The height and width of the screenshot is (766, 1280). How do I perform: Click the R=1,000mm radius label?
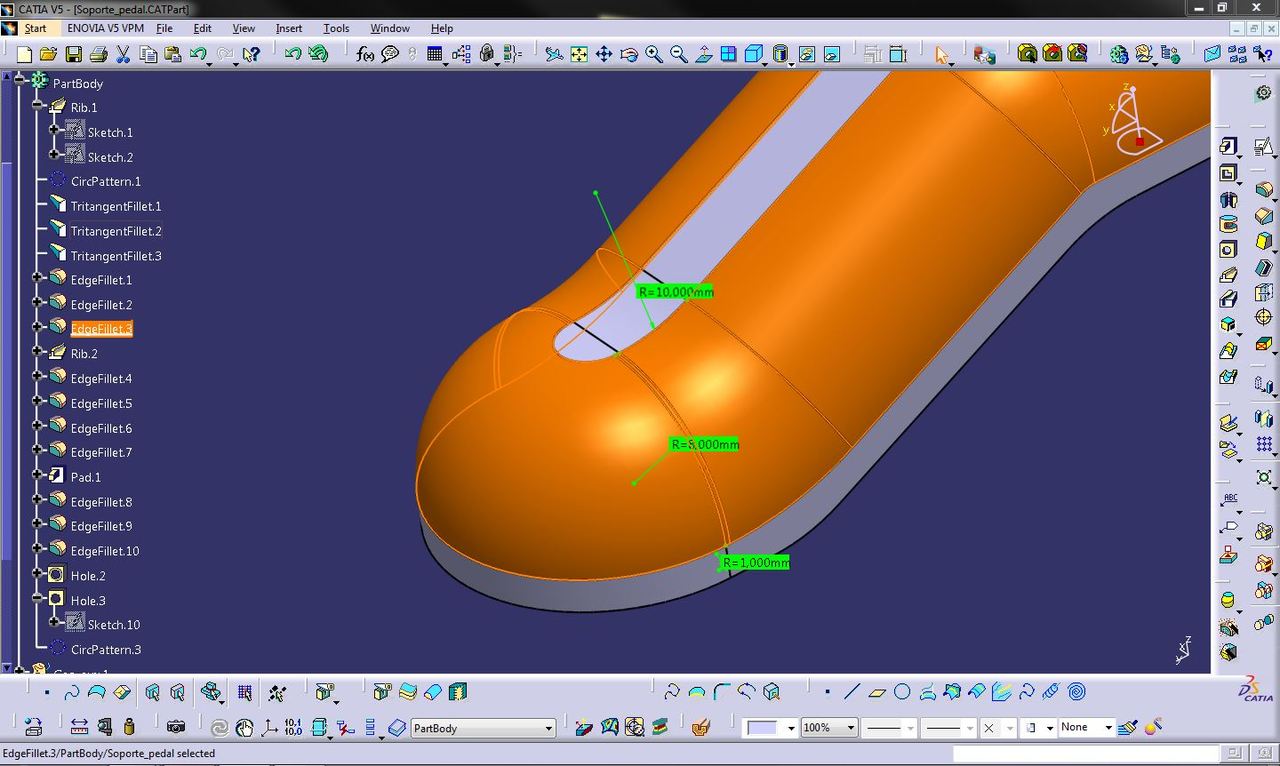click(755, 562)
